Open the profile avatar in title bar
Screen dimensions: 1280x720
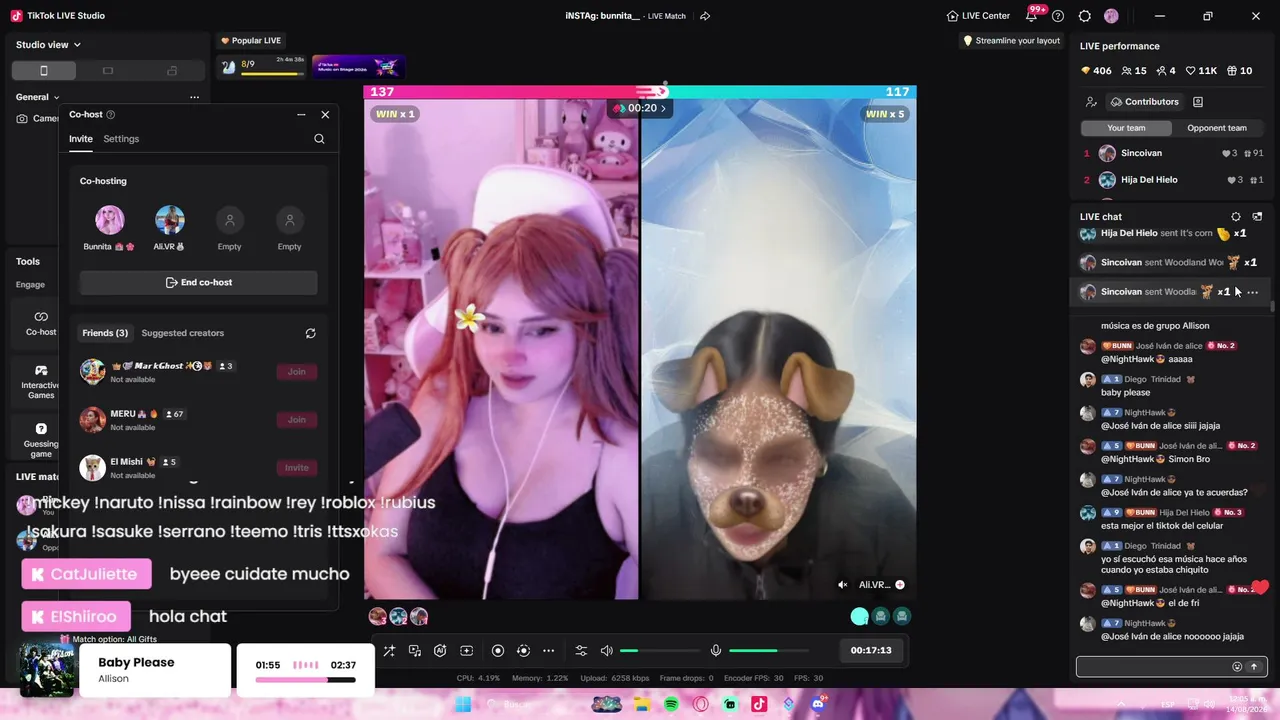(1111, 16)
